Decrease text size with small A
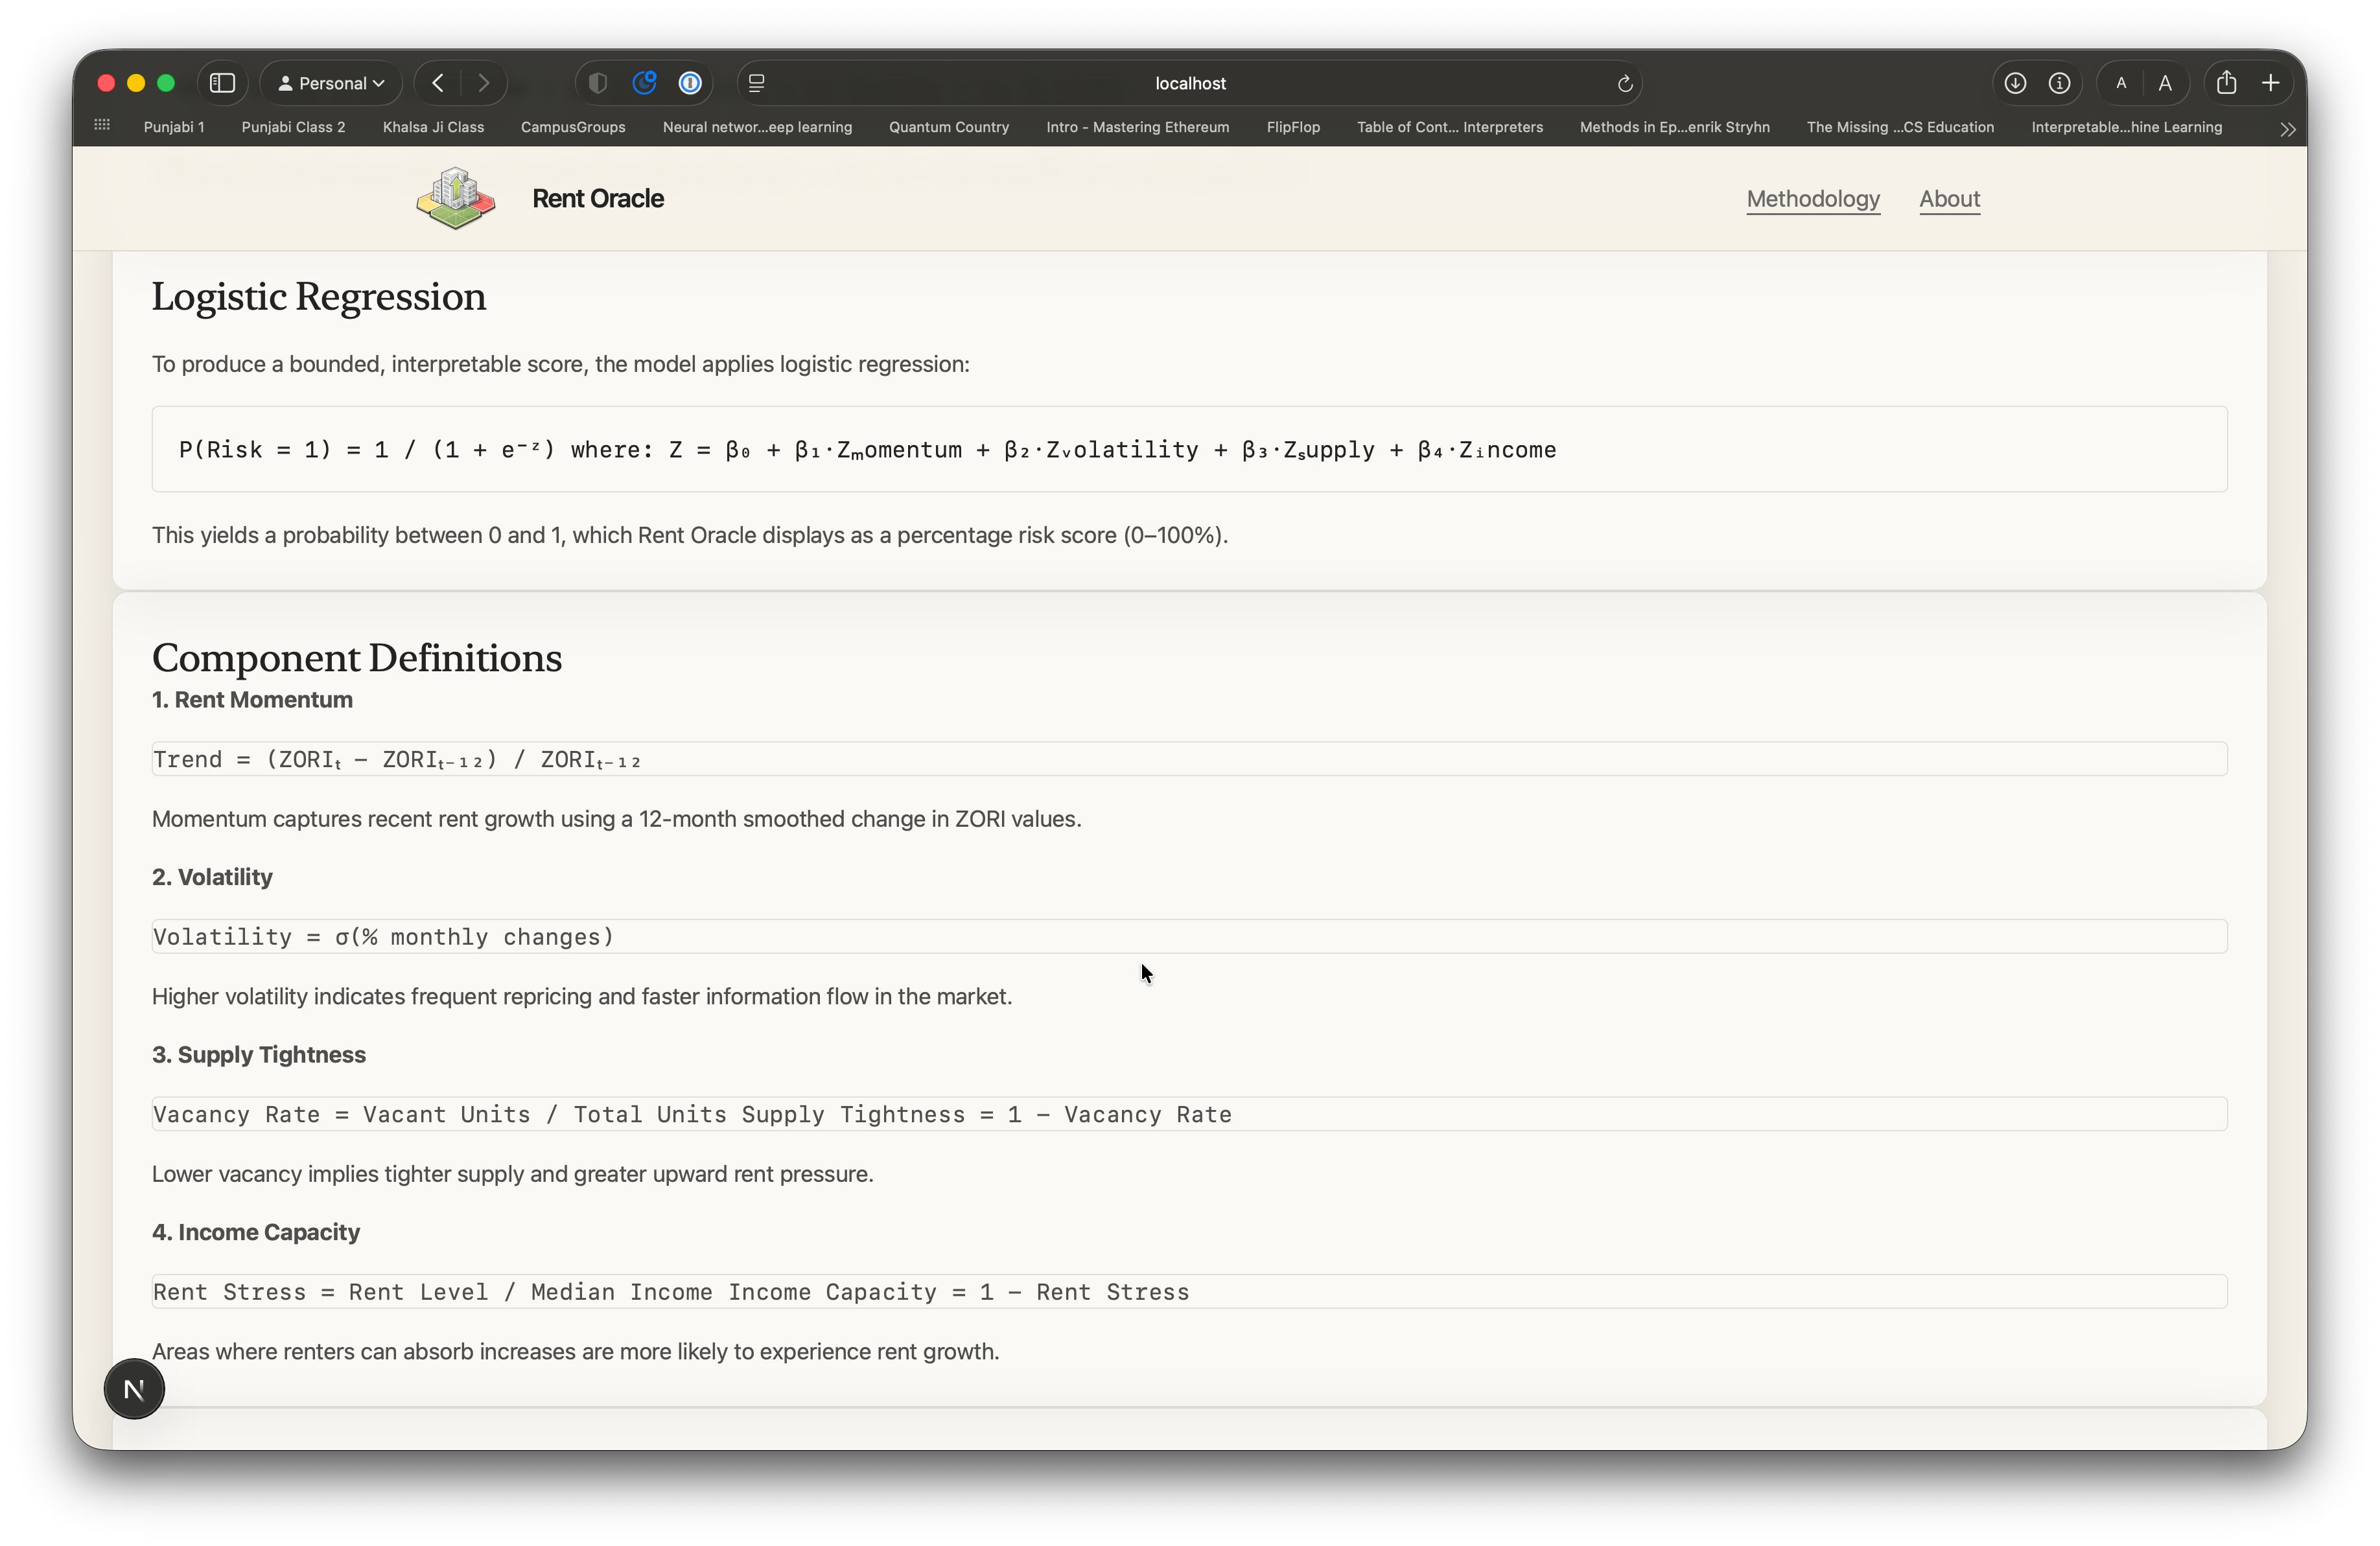 tap(2121, 83)
